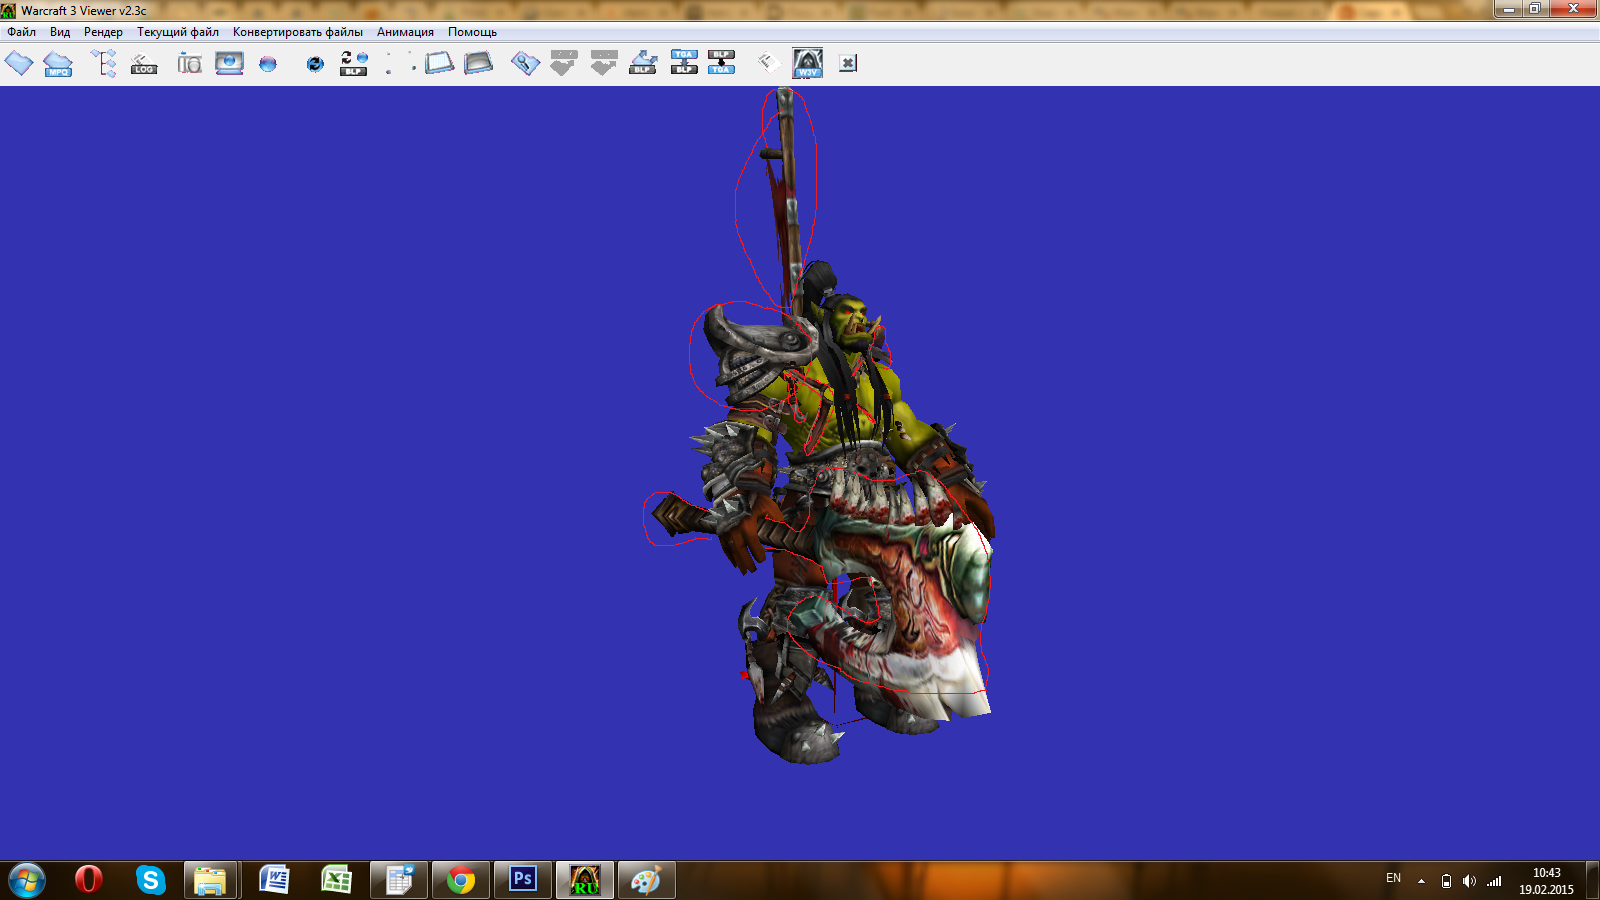The width and height of the screenshot is (1600, 900).
Task: Show hidden system tray icons
Action: point(1421,881)
